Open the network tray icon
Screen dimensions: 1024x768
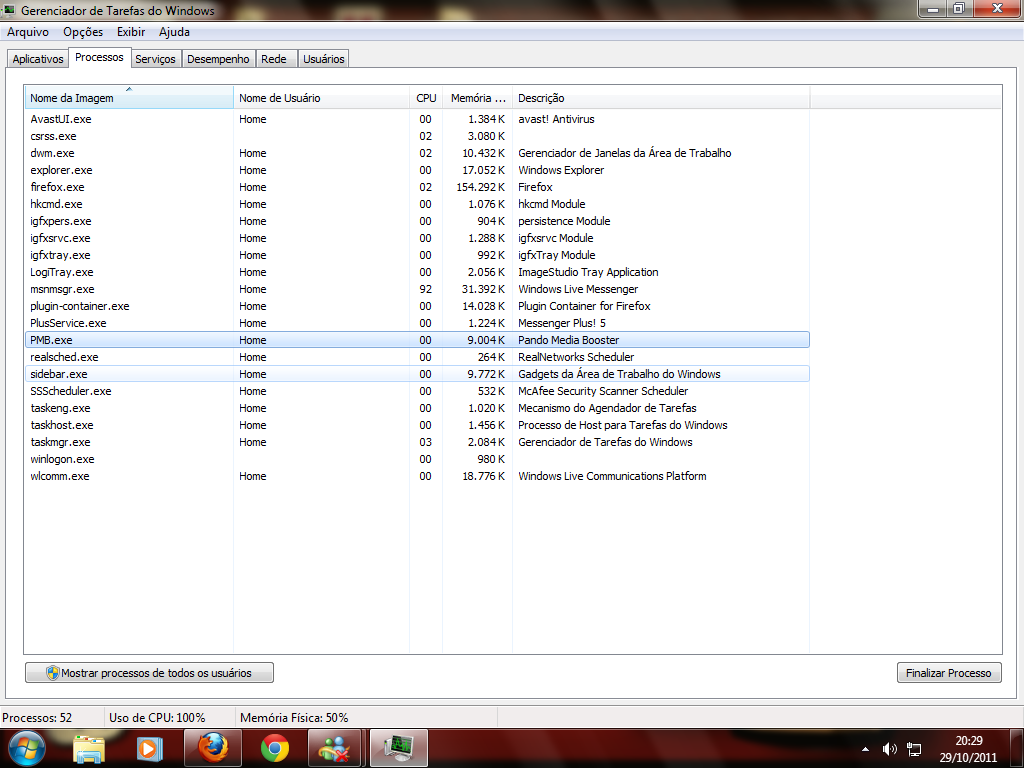pos(914,749)
